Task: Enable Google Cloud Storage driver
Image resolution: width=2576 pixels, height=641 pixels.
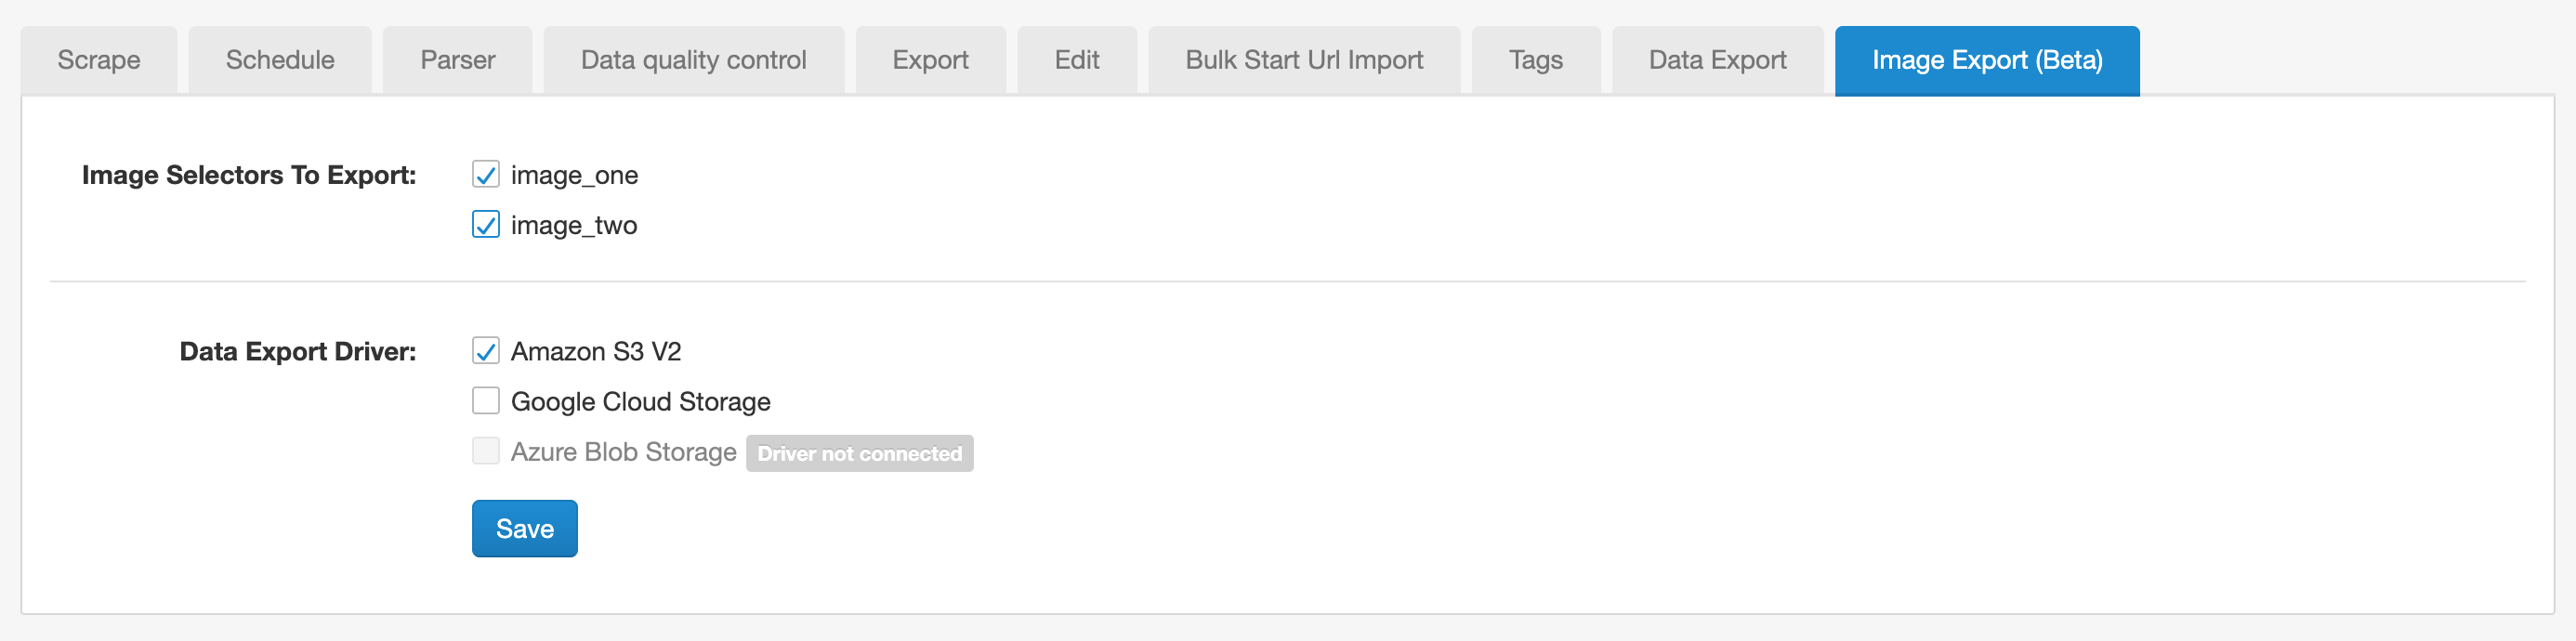Action: [x=485, y=400]
